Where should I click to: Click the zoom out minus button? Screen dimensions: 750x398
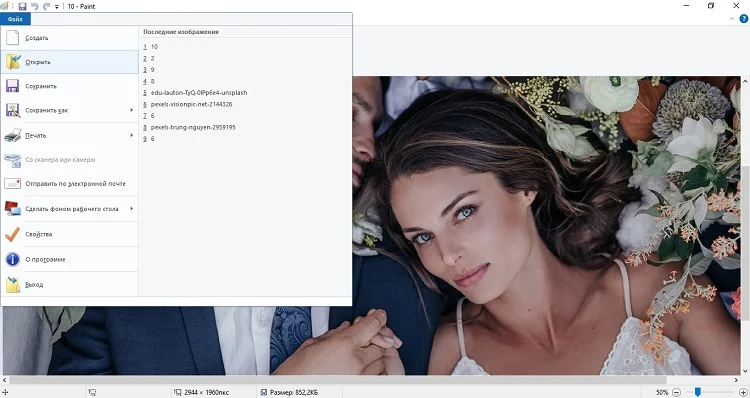[x=676, y=392]
